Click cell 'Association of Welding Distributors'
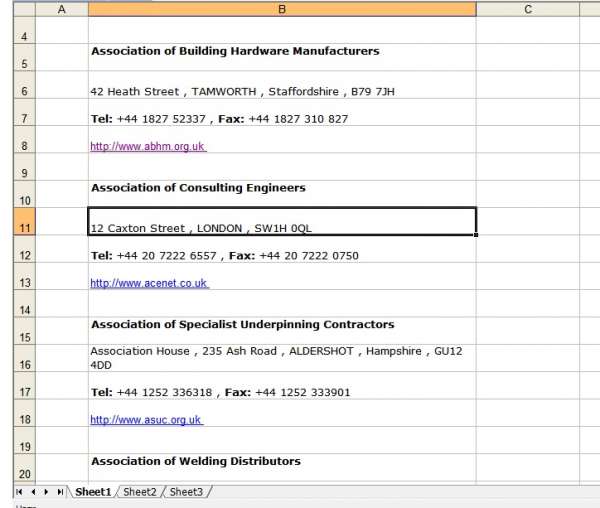600x508 pixels. click(282, 468)
